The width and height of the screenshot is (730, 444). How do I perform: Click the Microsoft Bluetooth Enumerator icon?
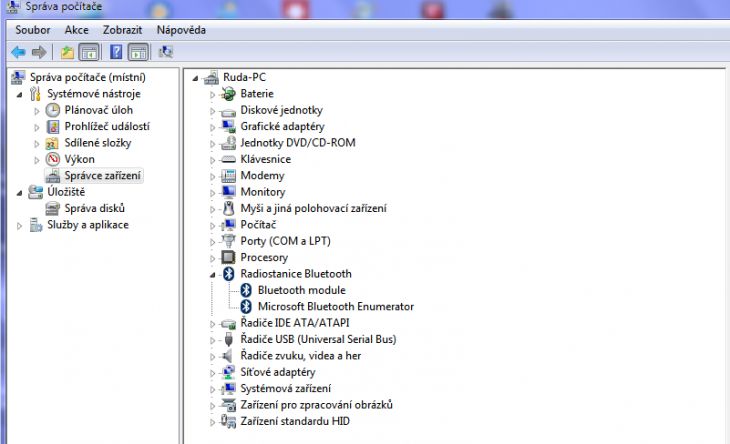pyautogui.click(x=246, y=306)
